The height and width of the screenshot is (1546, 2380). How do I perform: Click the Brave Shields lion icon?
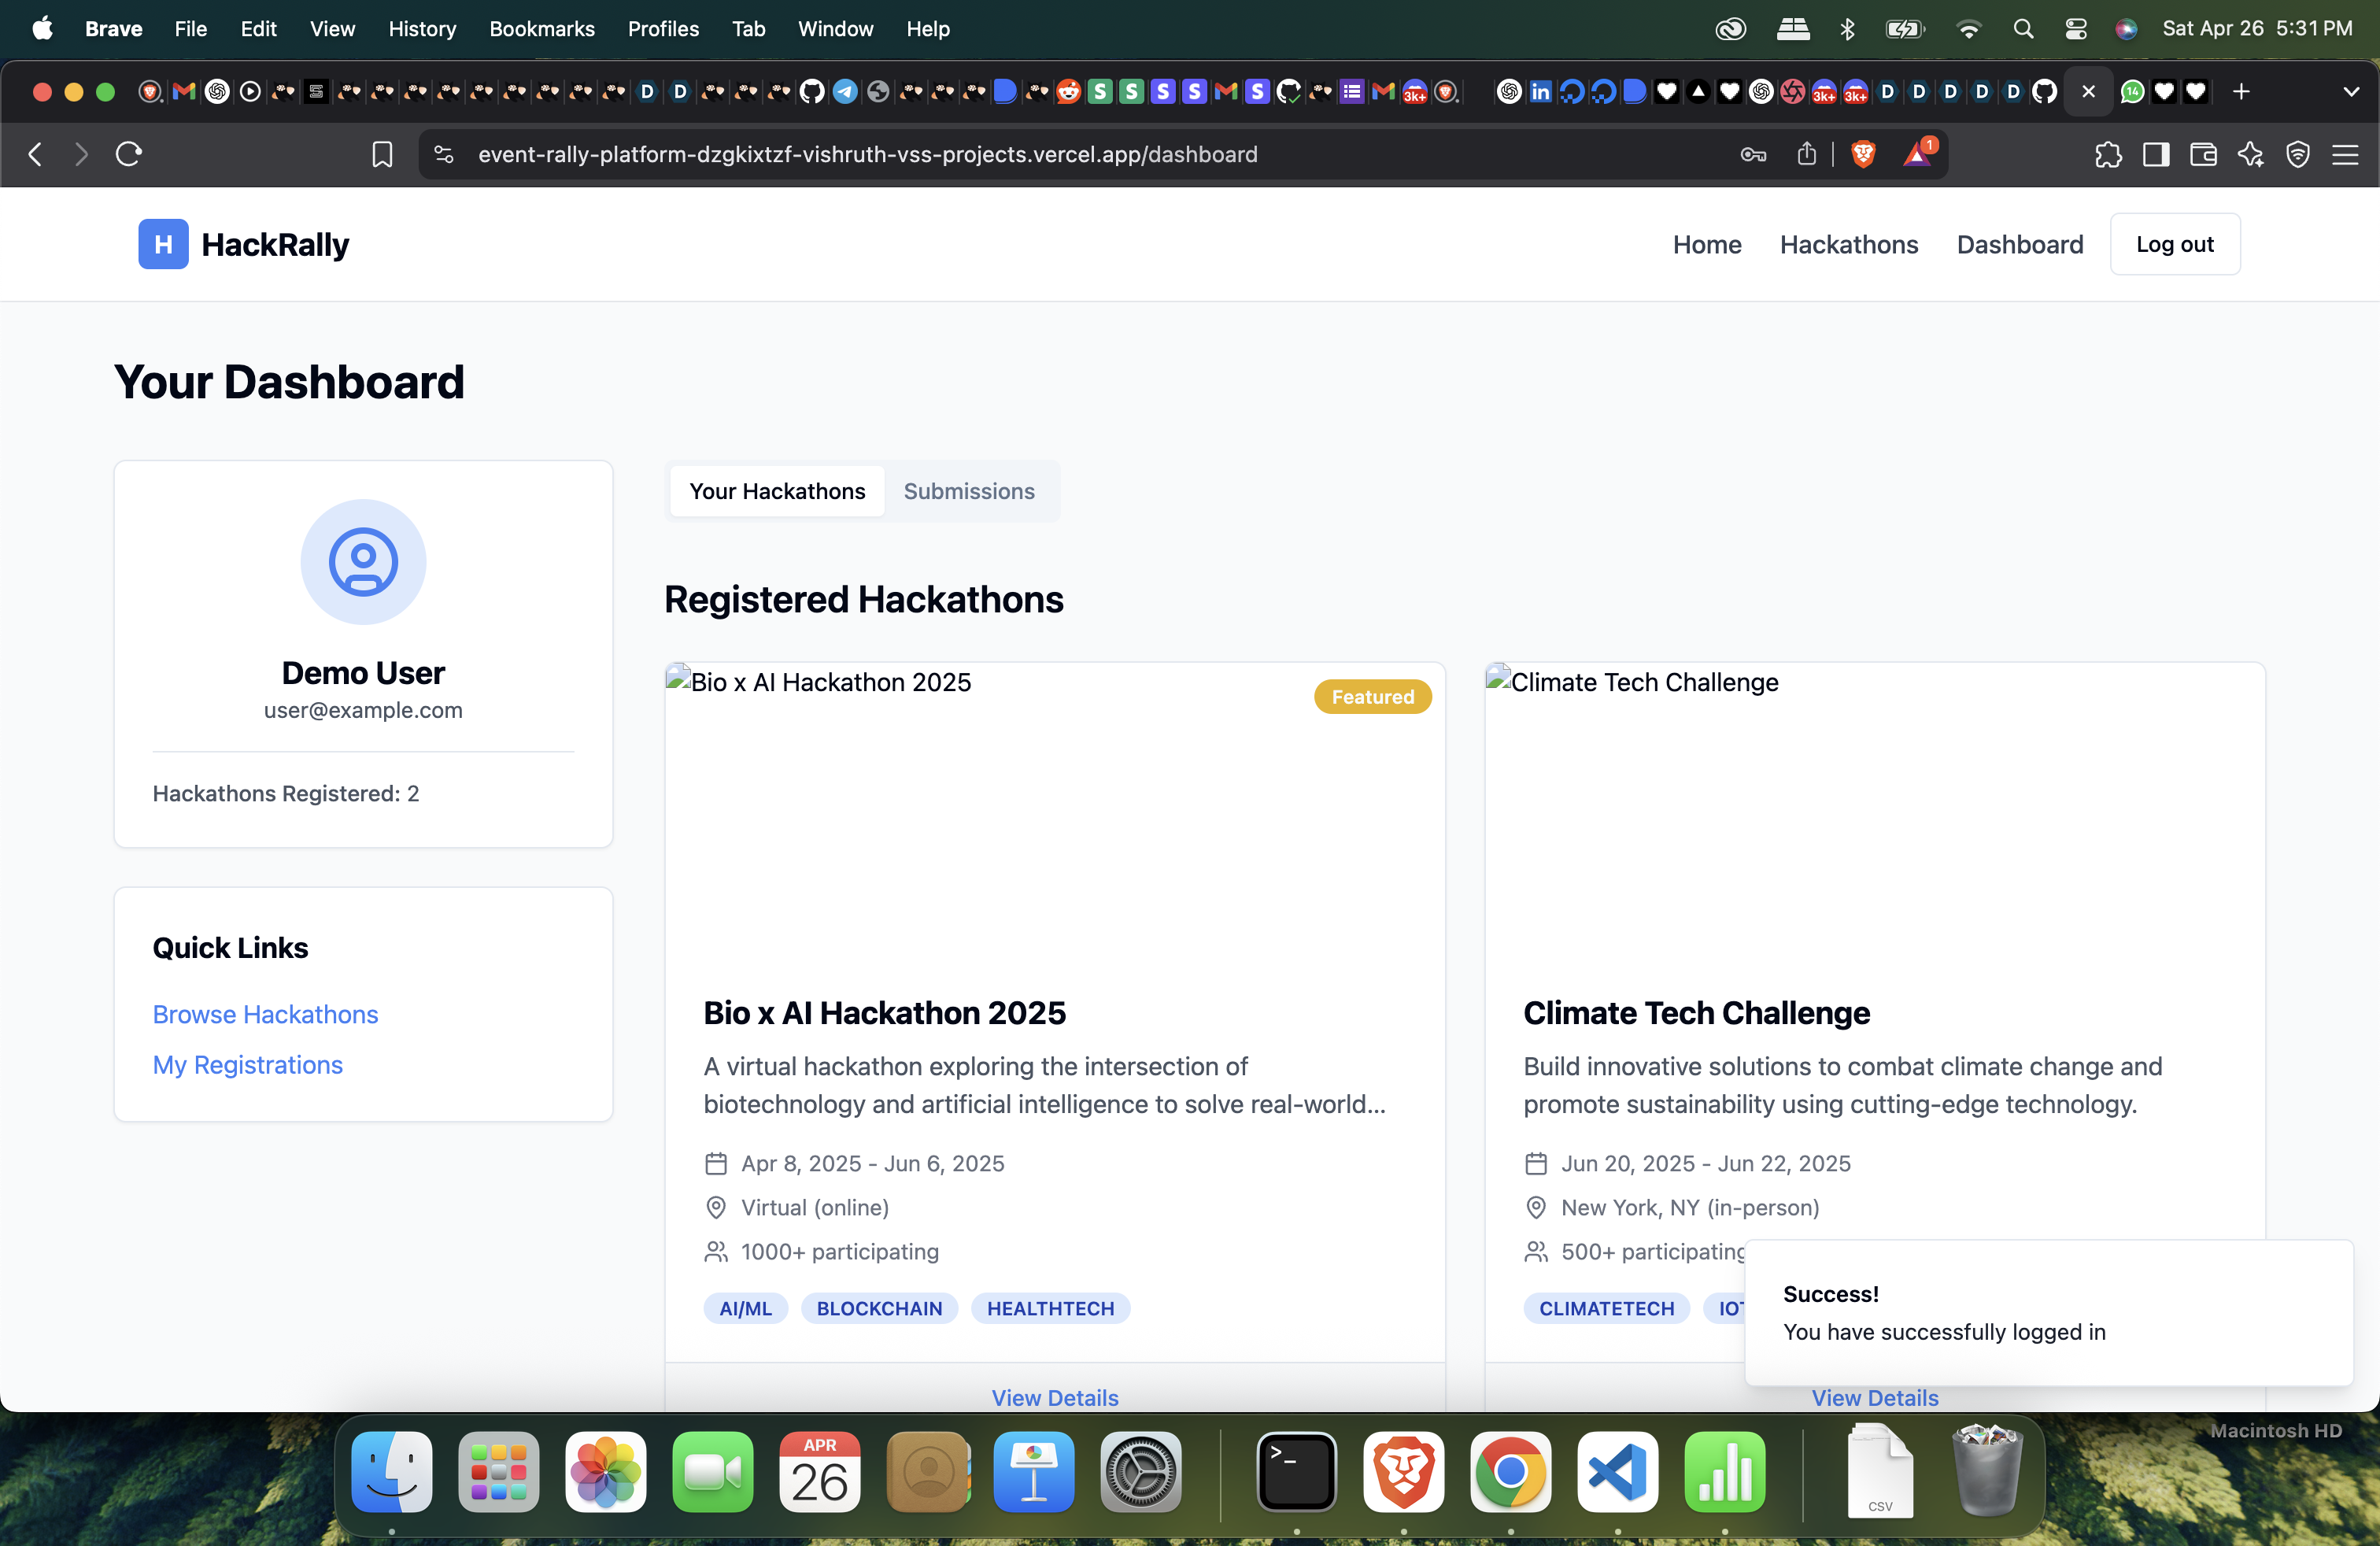pos(1862,154)
